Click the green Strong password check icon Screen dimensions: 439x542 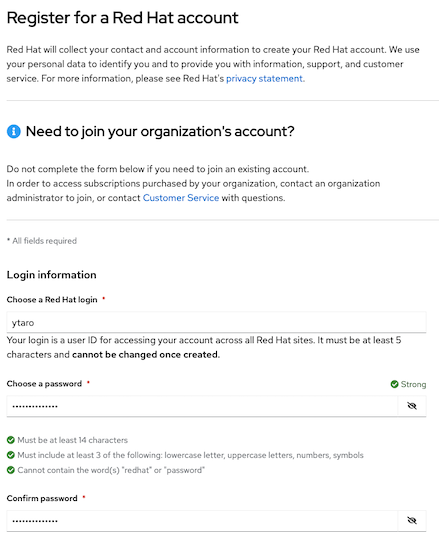(394, 384)
